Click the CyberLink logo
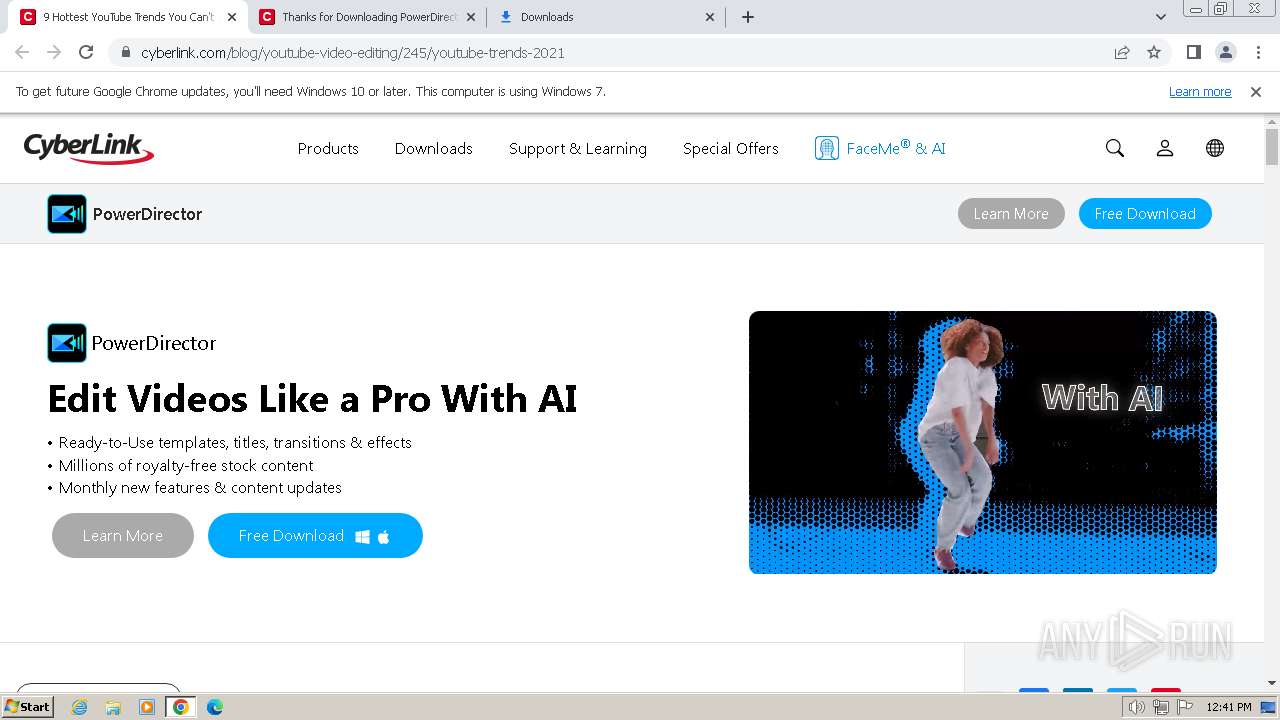Screen dimensions: 1280x720 click(x=89, y=148)
